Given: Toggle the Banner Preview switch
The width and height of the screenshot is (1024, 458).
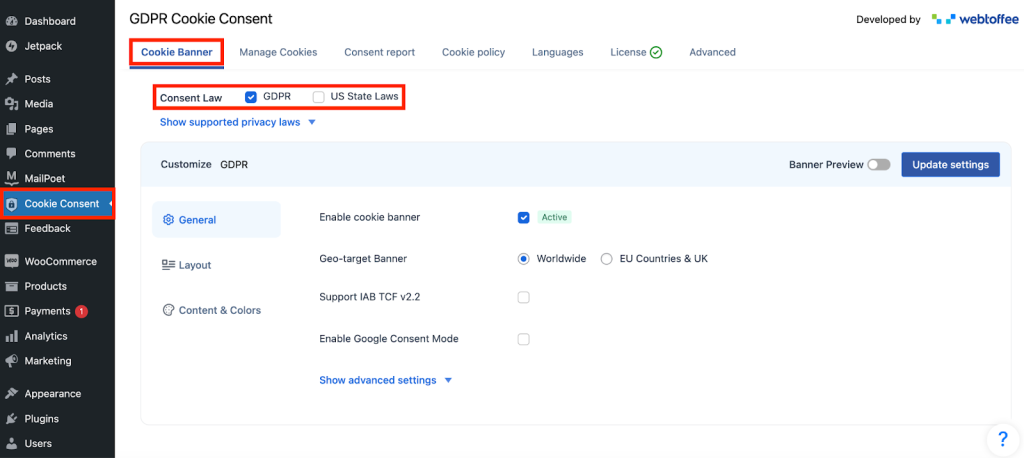Looking at the screenshot, I should pyautogui.click(x=878, y=165).
